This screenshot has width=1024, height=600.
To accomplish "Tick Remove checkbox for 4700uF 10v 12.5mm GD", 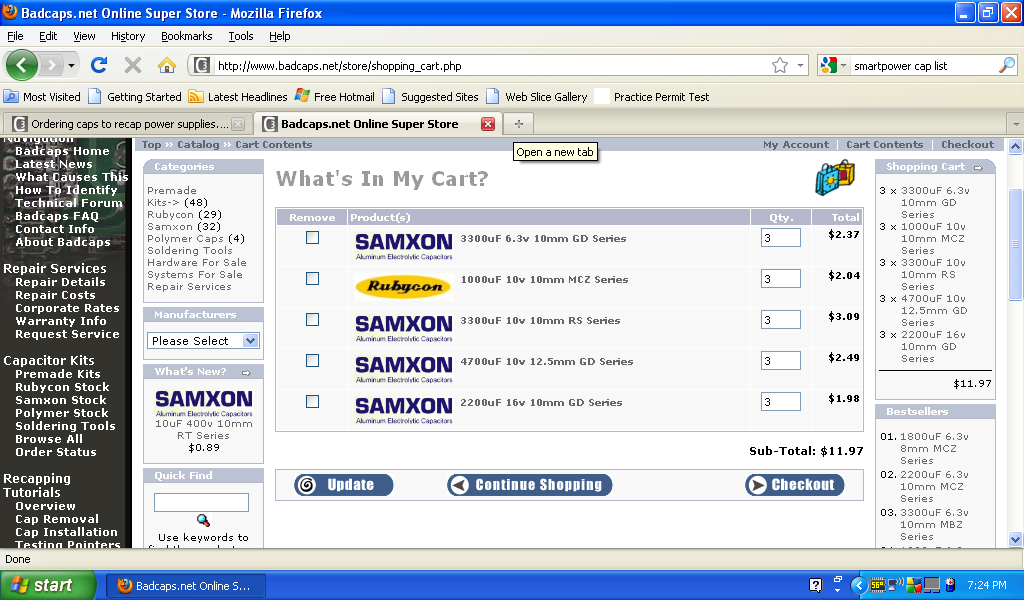I will (x=312, y=361).
